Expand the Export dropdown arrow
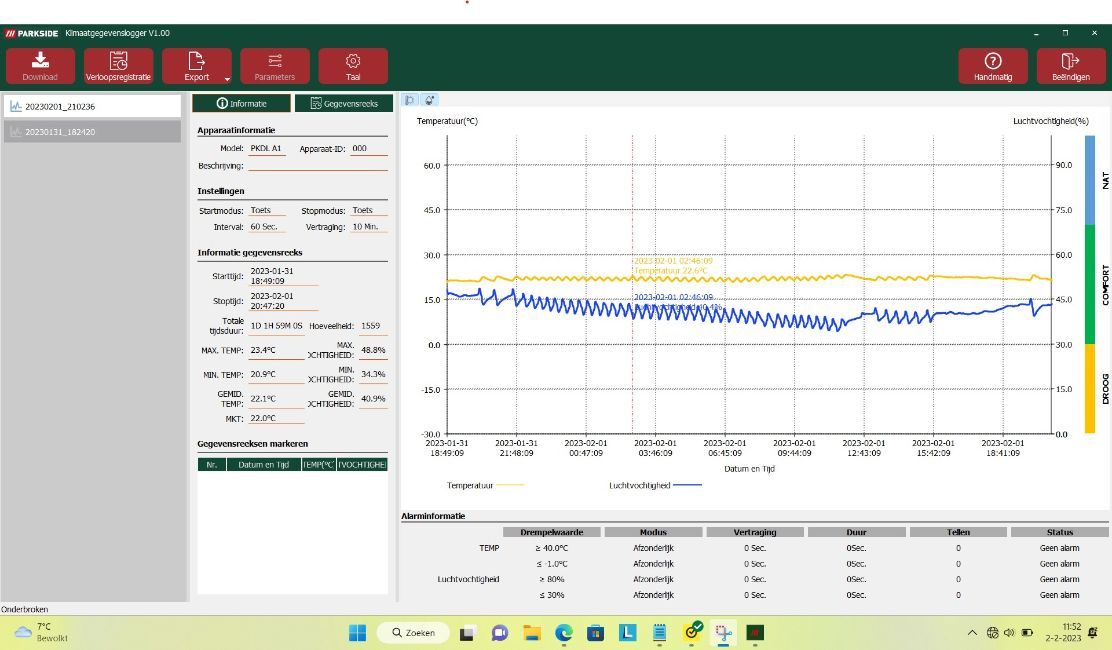 point(227,79)
